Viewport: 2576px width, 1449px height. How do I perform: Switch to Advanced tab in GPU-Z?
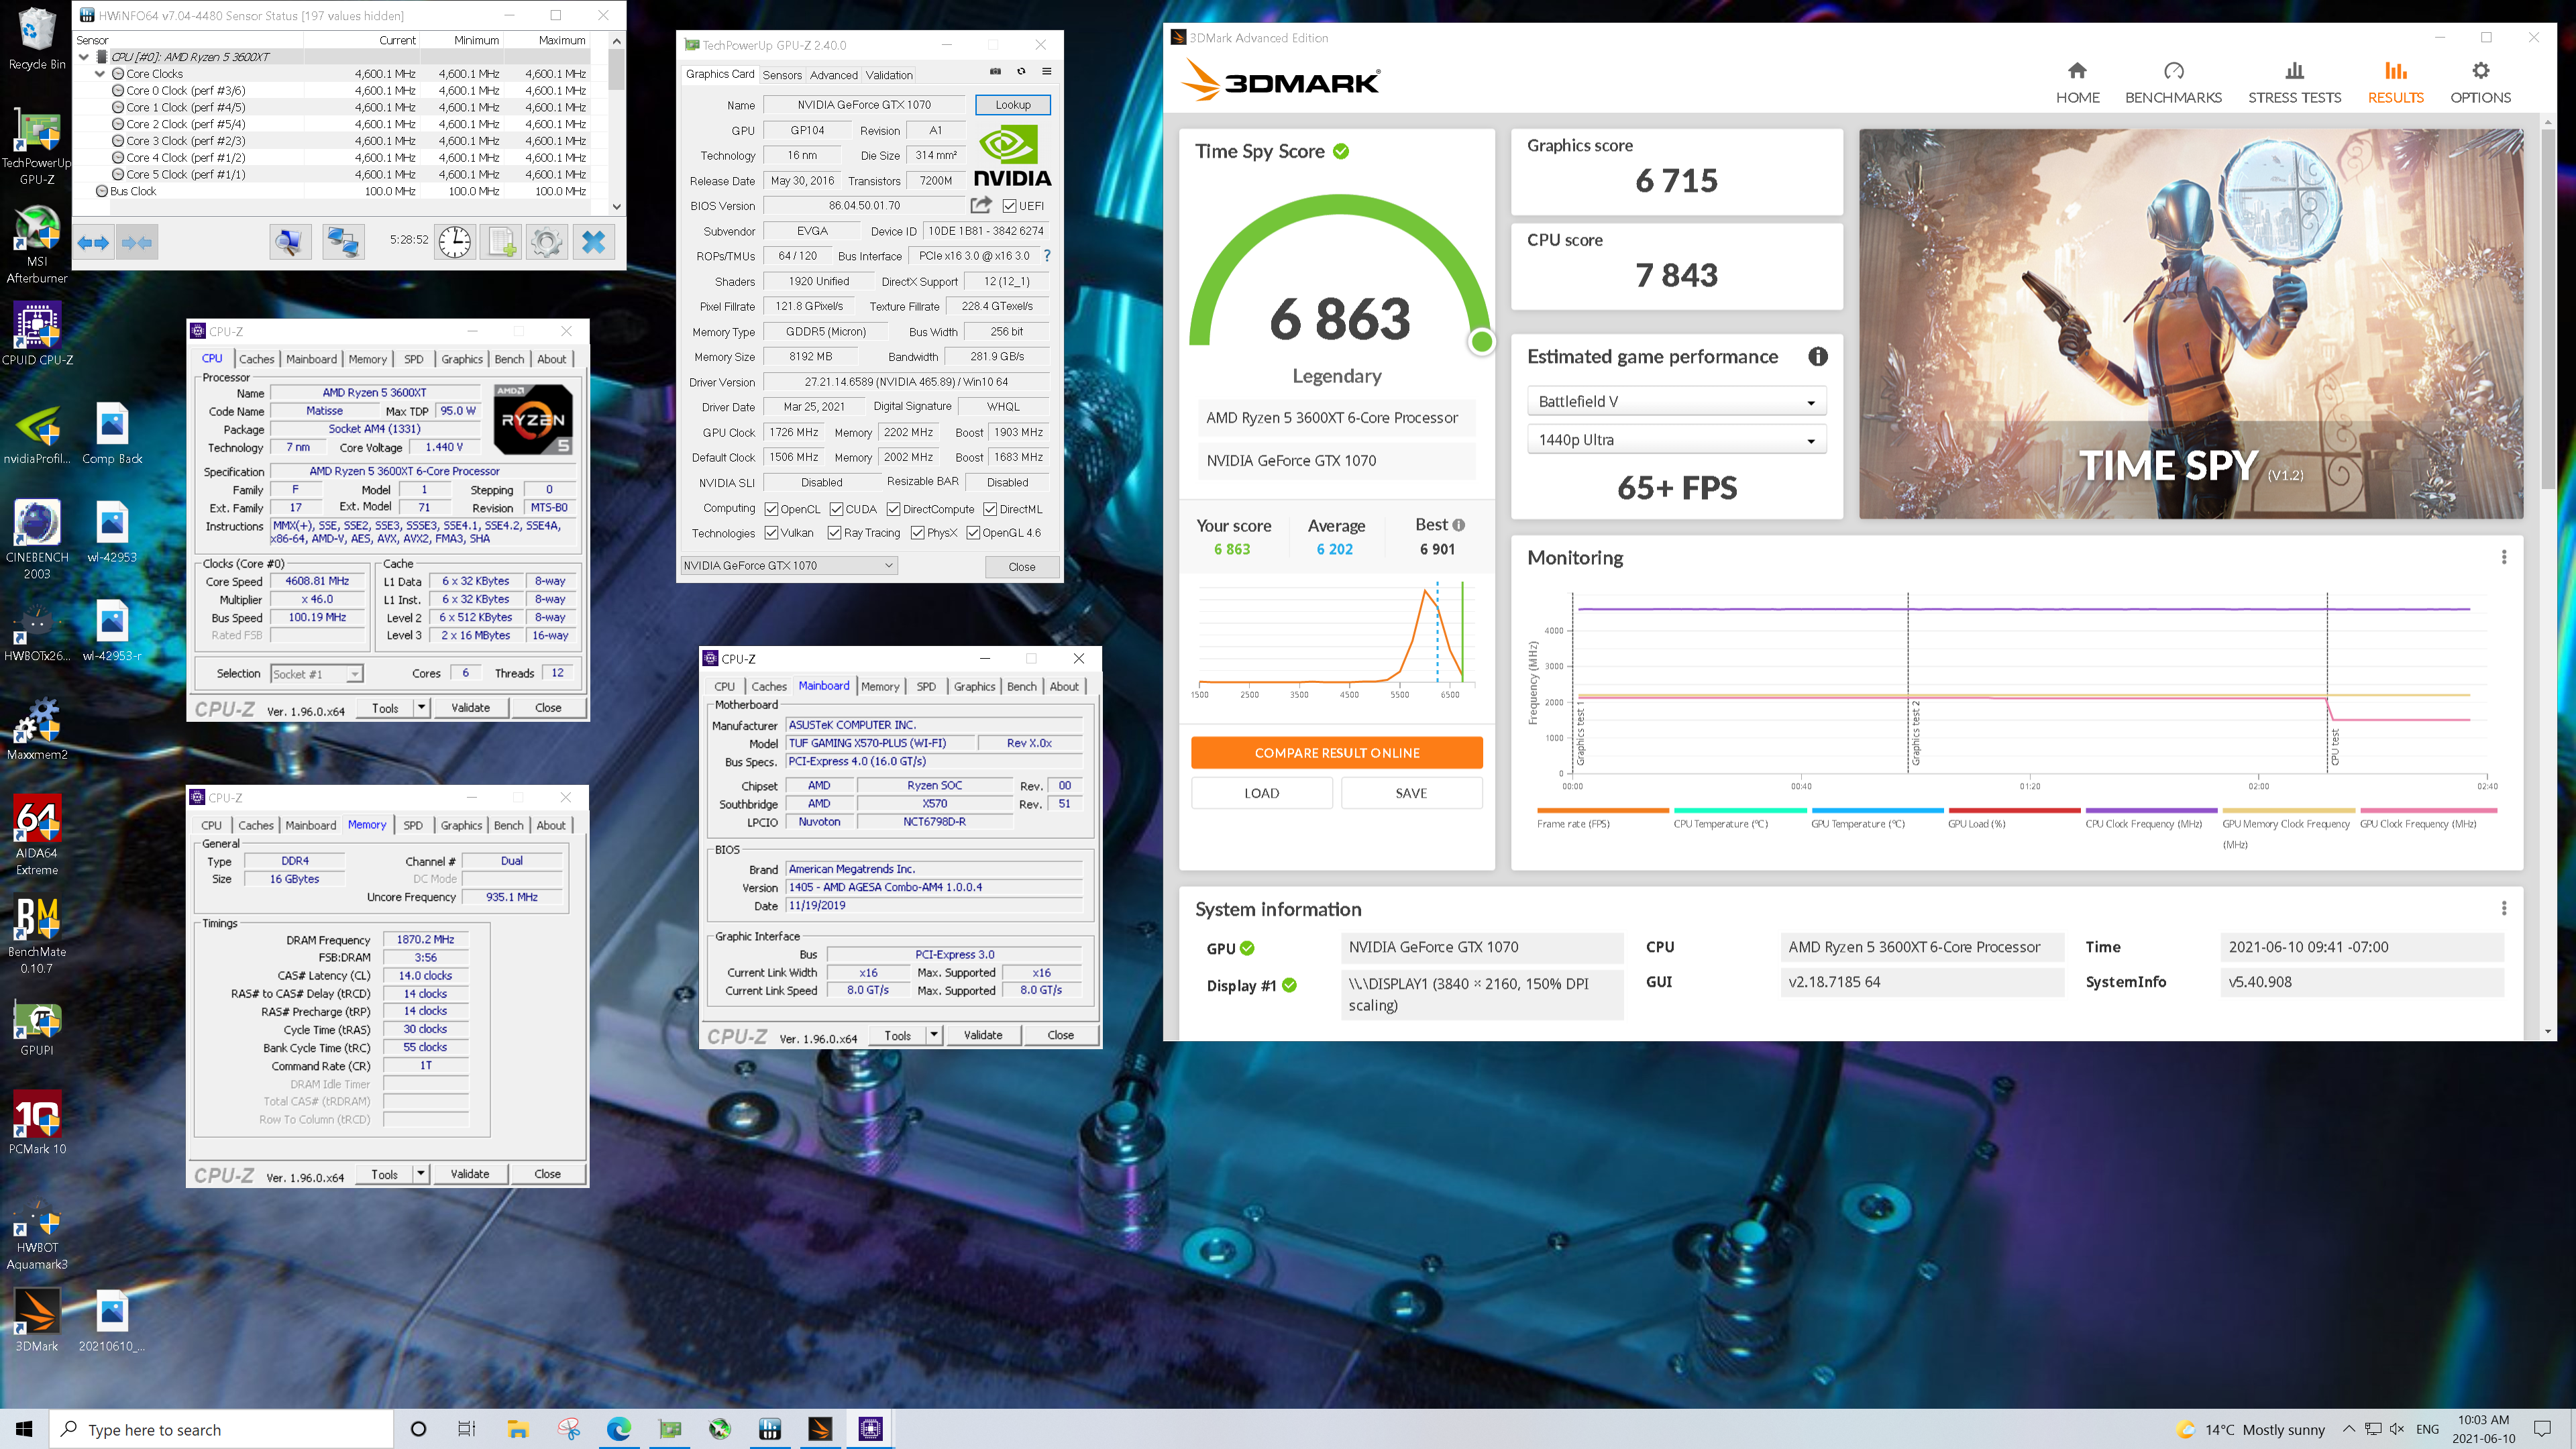(833, 75)
